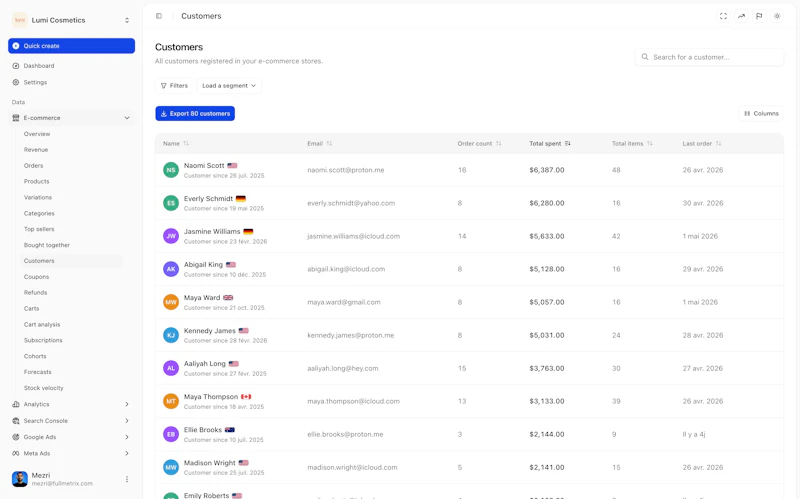Click the Lumi Cosmetics logo icon

[20, 20]
